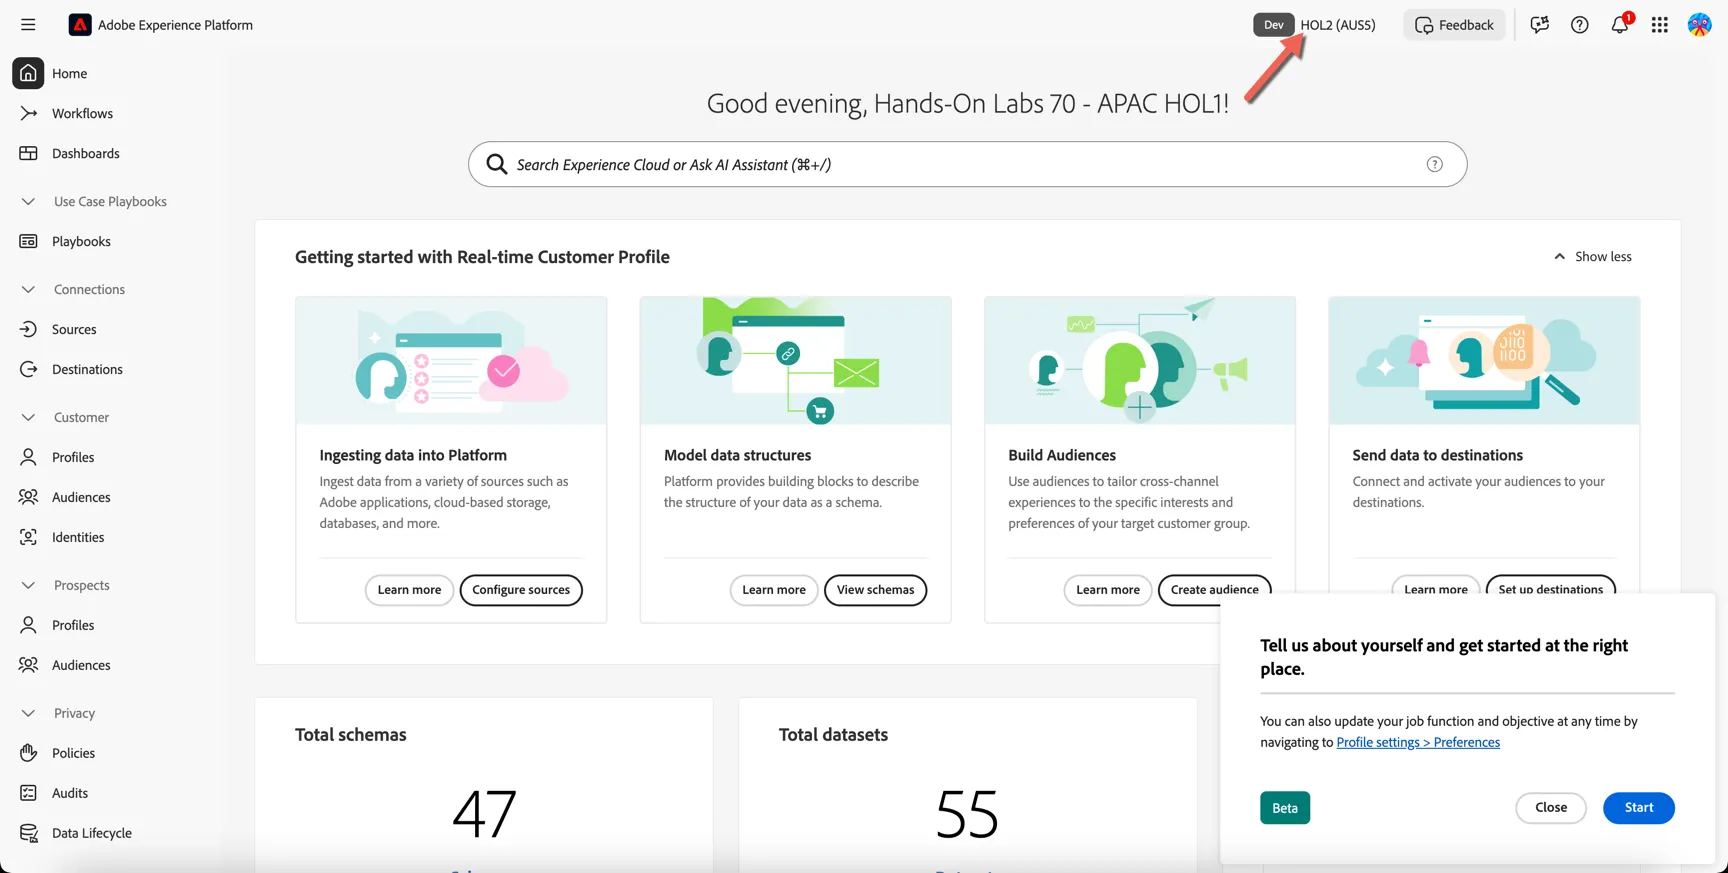
Task: Collapse the Privacy section in sidebar
Action: click(28, 713)
